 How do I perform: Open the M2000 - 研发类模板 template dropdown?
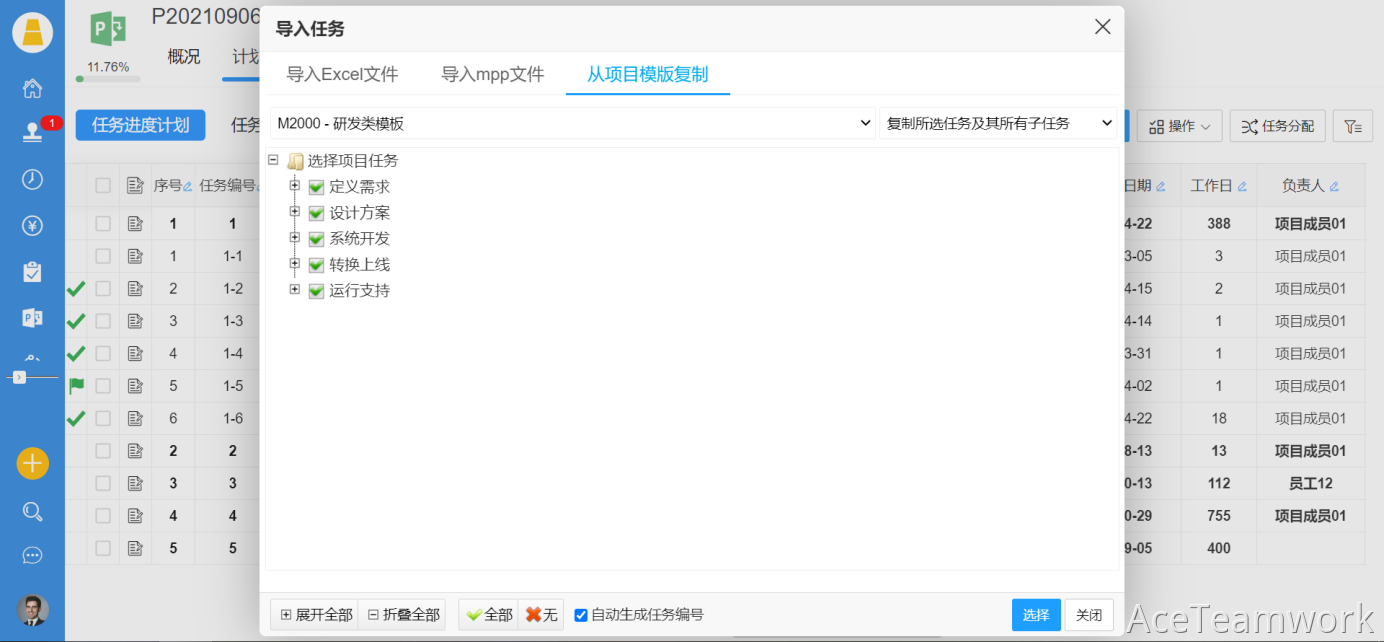[x=573, y=123]
